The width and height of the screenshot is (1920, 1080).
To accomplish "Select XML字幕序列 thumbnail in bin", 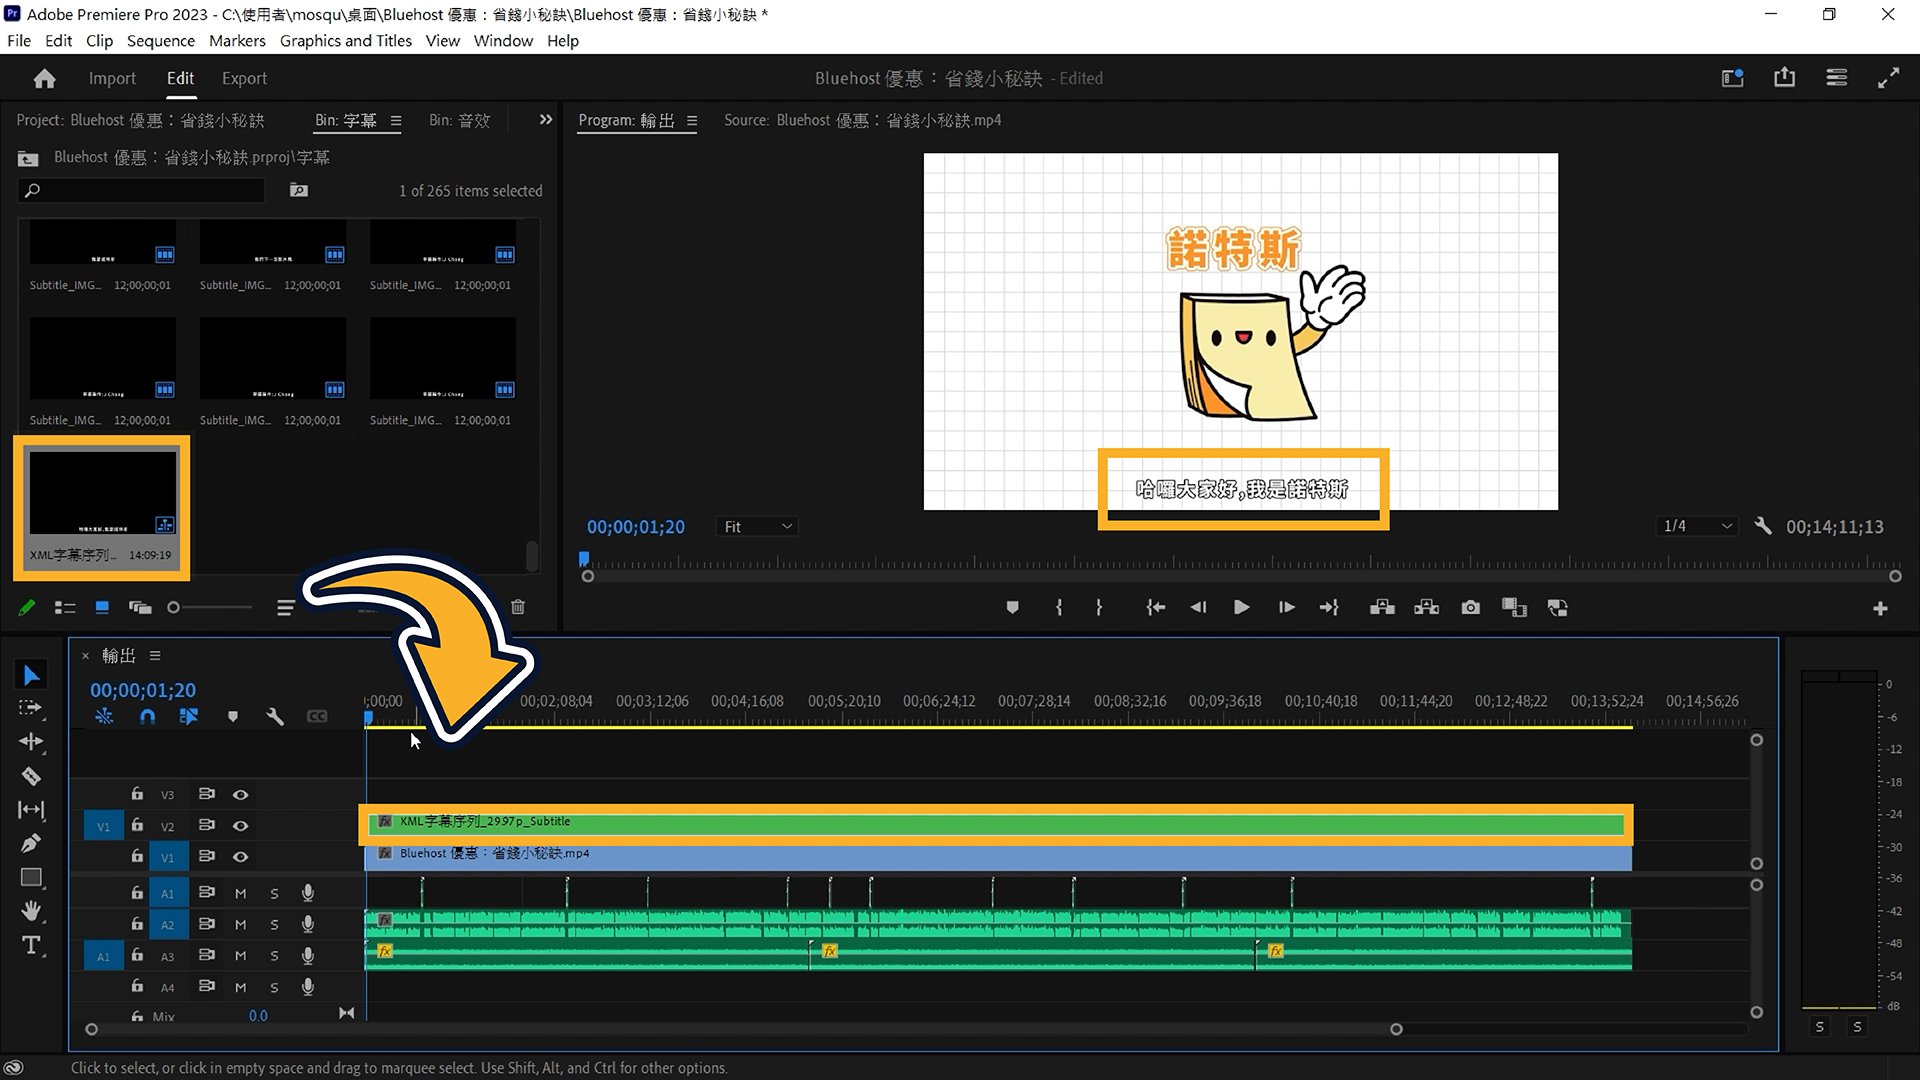I will pos(102,493).
